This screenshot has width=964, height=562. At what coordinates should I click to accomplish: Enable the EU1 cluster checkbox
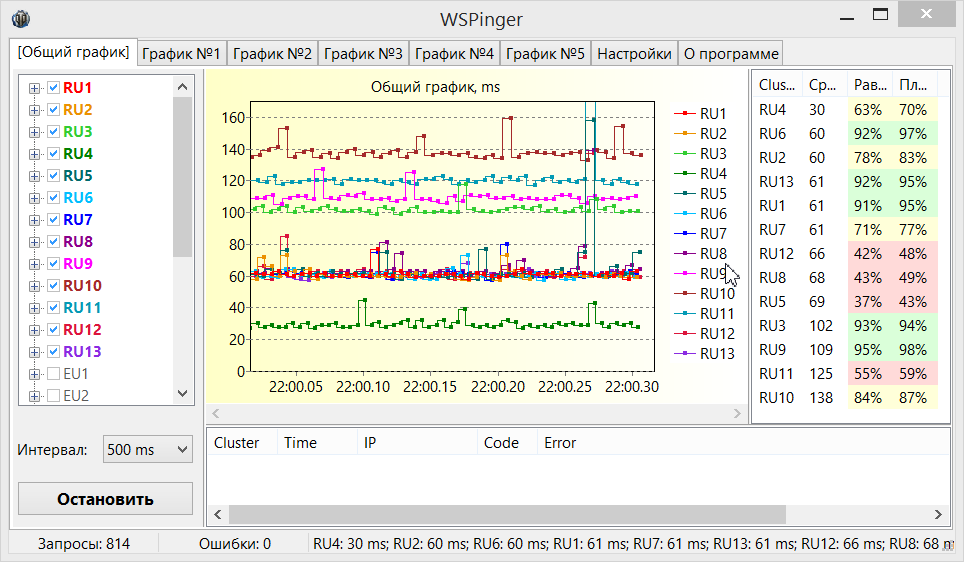click(x=54, y=374)
